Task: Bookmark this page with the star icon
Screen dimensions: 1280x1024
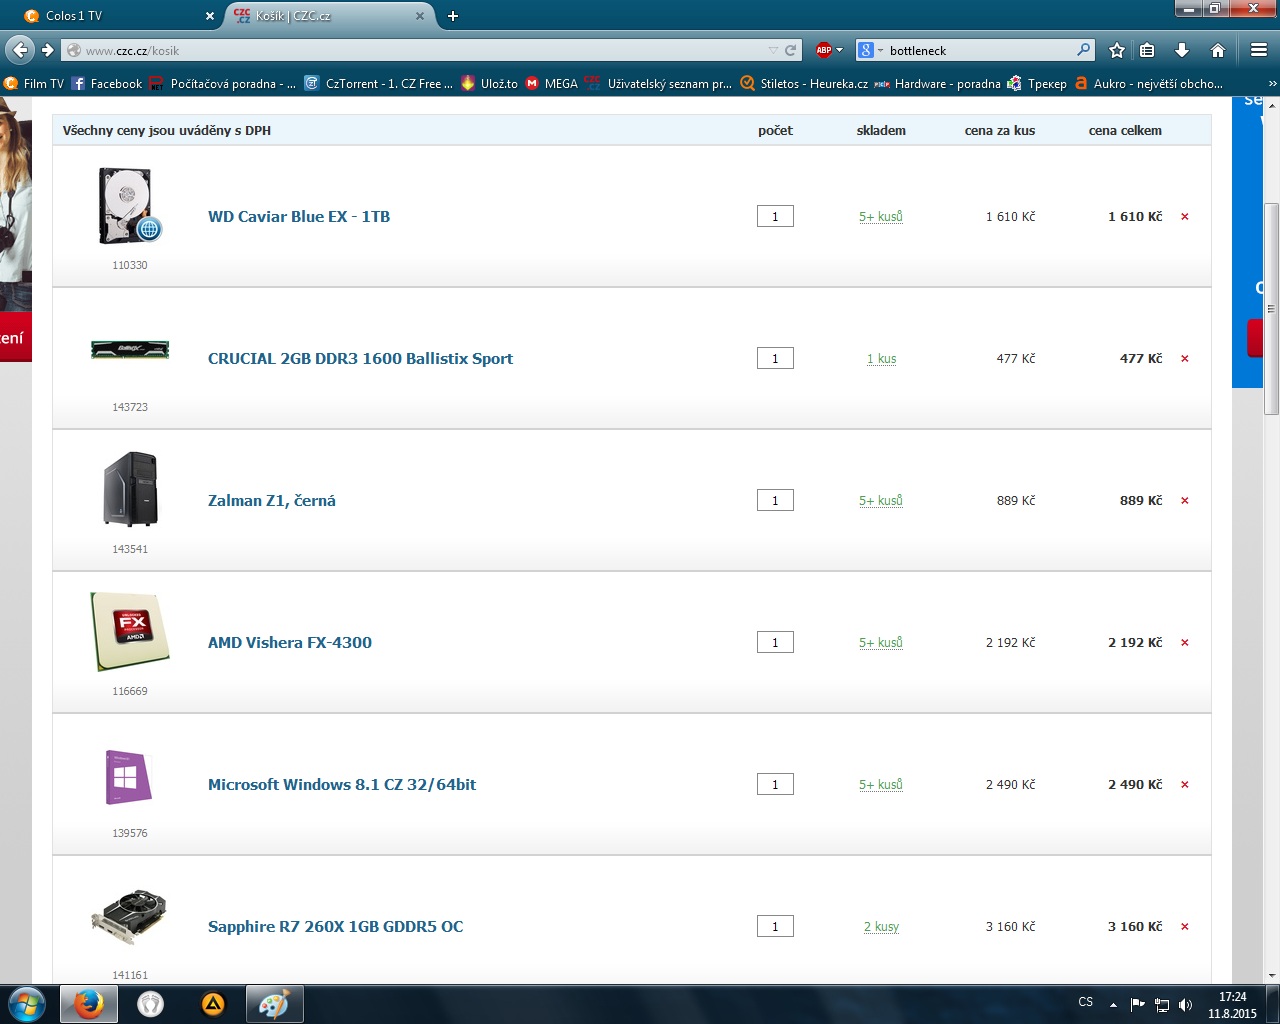Action: click(x=1117, y=50)
